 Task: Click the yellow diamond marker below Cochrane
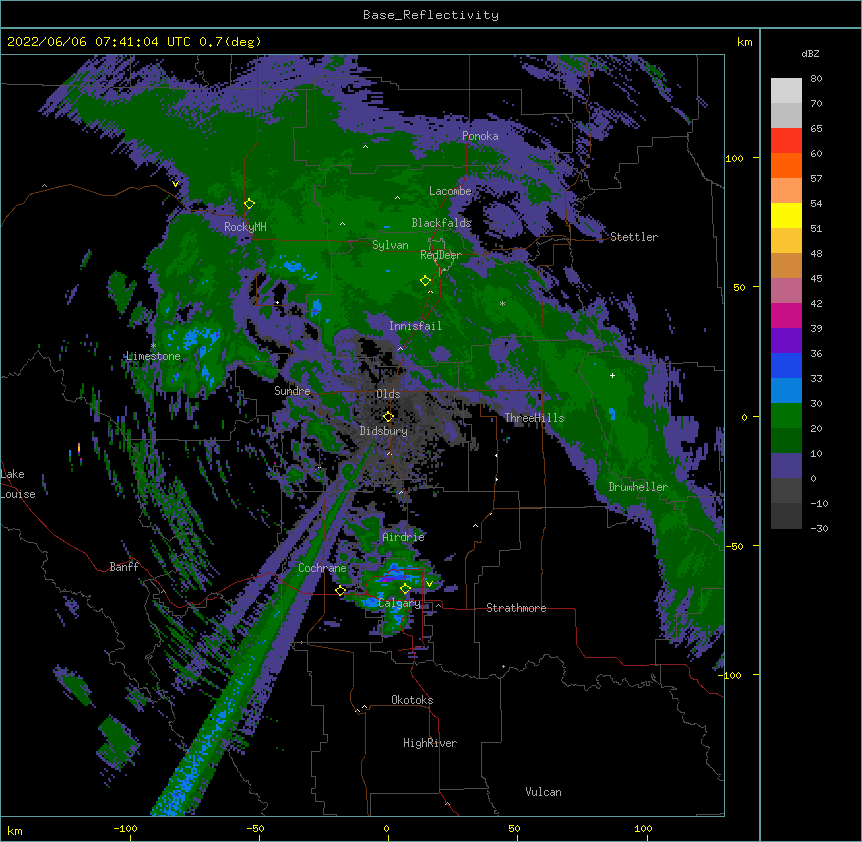click(x=340, y=591)
